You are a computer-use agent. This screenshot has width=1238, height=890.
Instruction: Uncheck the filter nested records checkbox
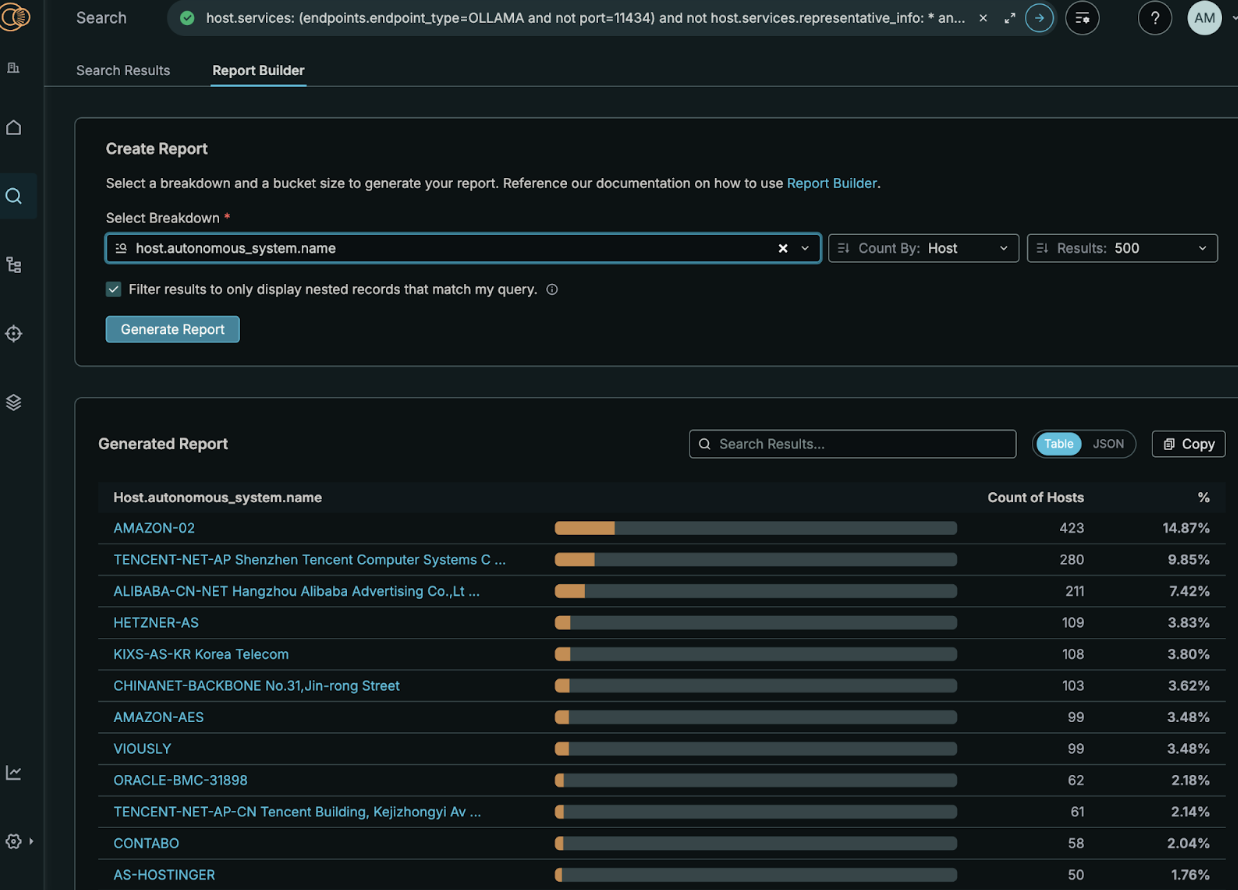point(113,289)
